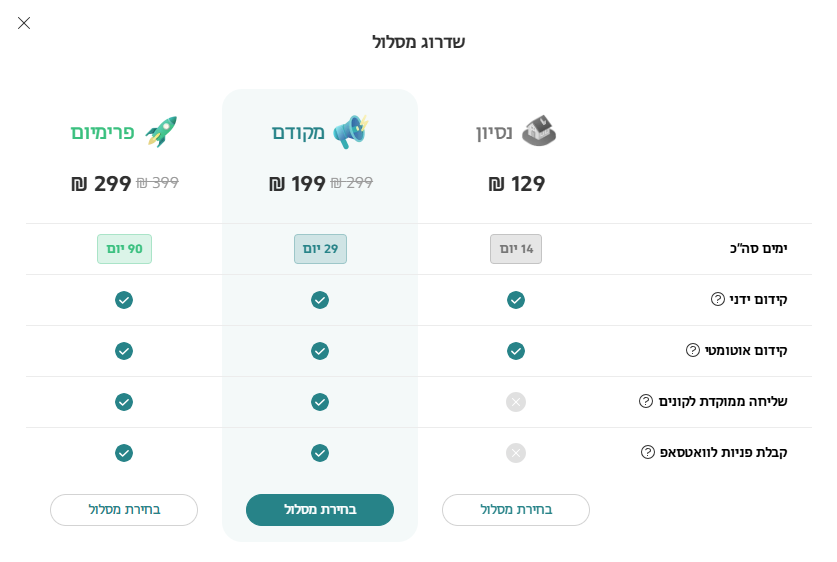Click the struck-through 399 ₪ price
This screenshot has height=562, width=837.
[157, 183]
